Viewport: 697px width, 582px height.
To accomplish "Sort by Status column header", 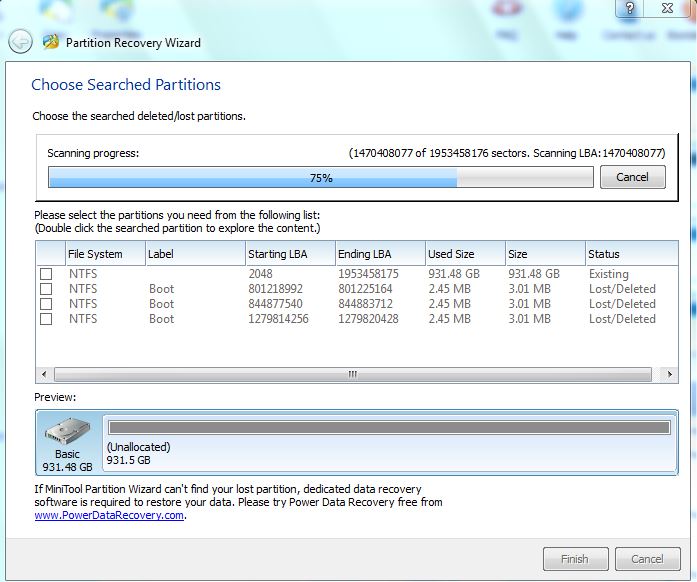I will [632, 254].
